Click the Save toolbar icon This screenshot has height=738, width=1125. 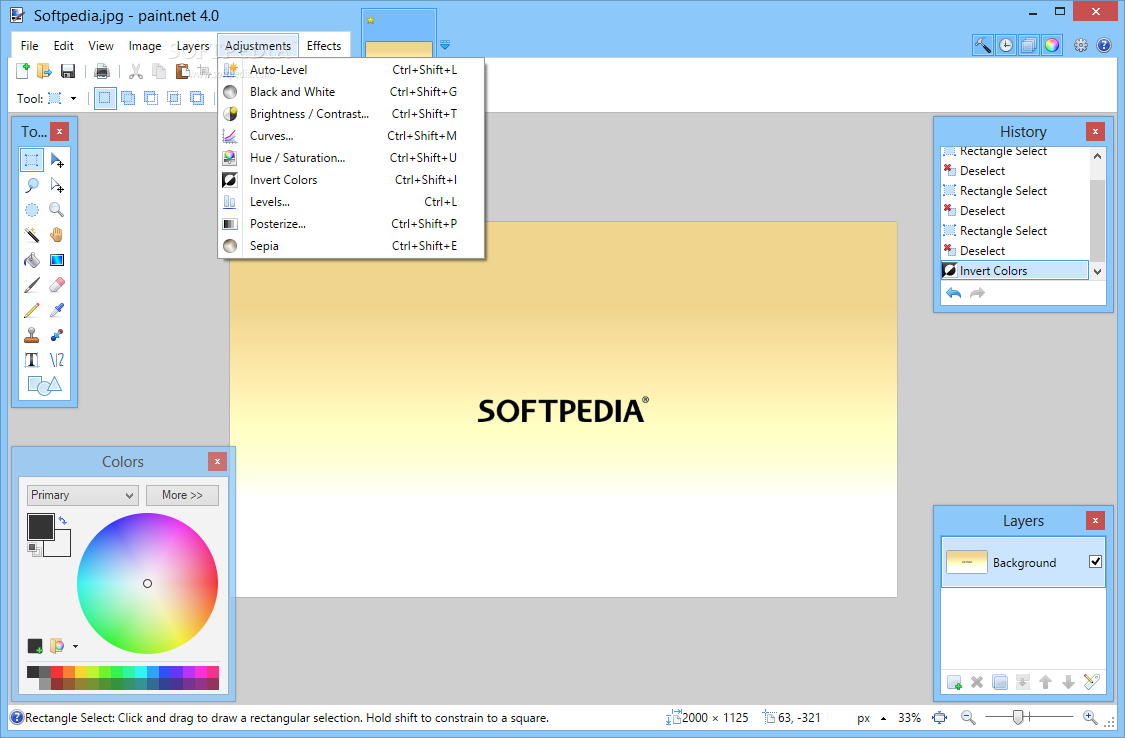tap(68, 70)
